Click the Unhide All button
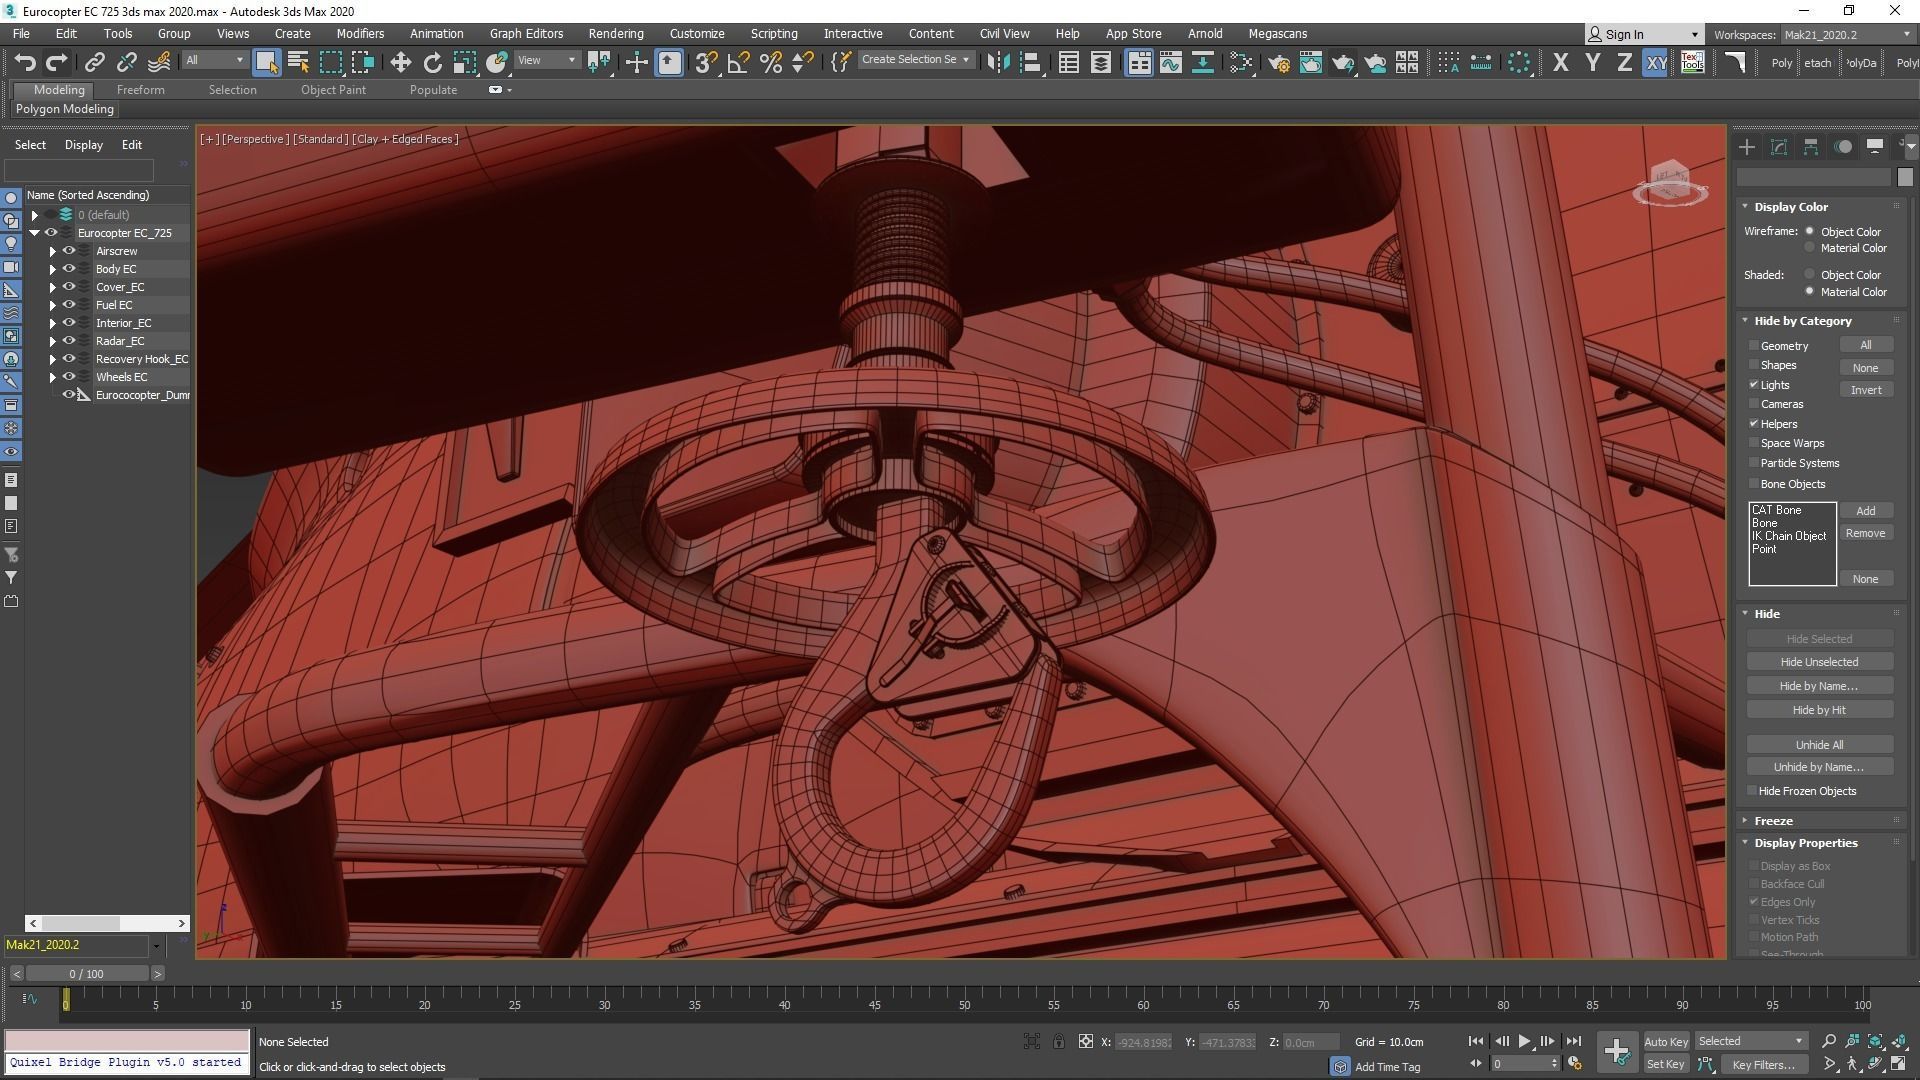 [x=1818, y=744]
